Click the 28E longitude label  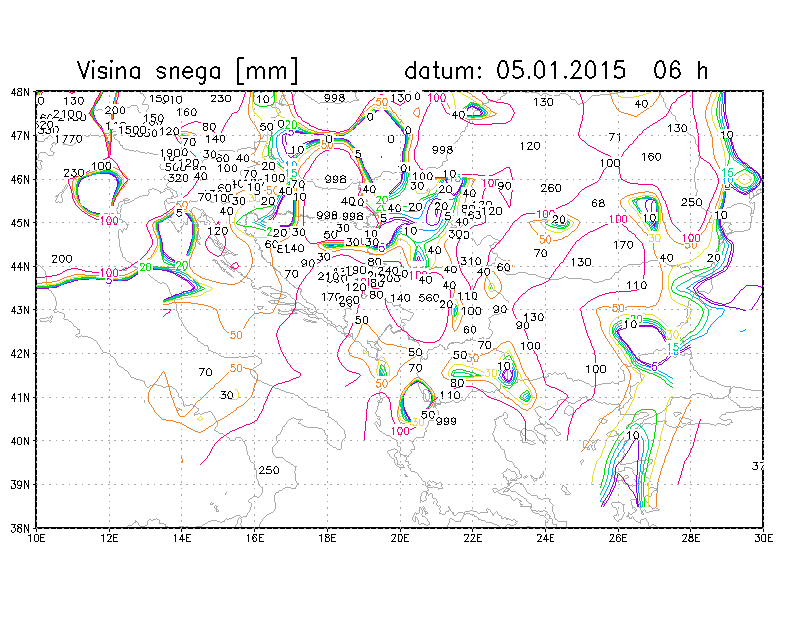click(691, 538)
